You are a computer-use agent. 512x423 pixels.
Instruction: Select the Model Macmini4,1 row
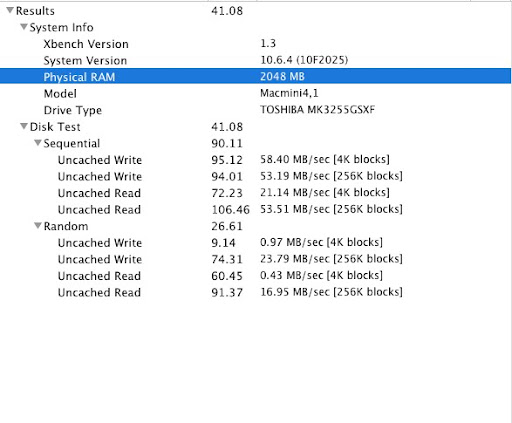click(x=255, y=93)
